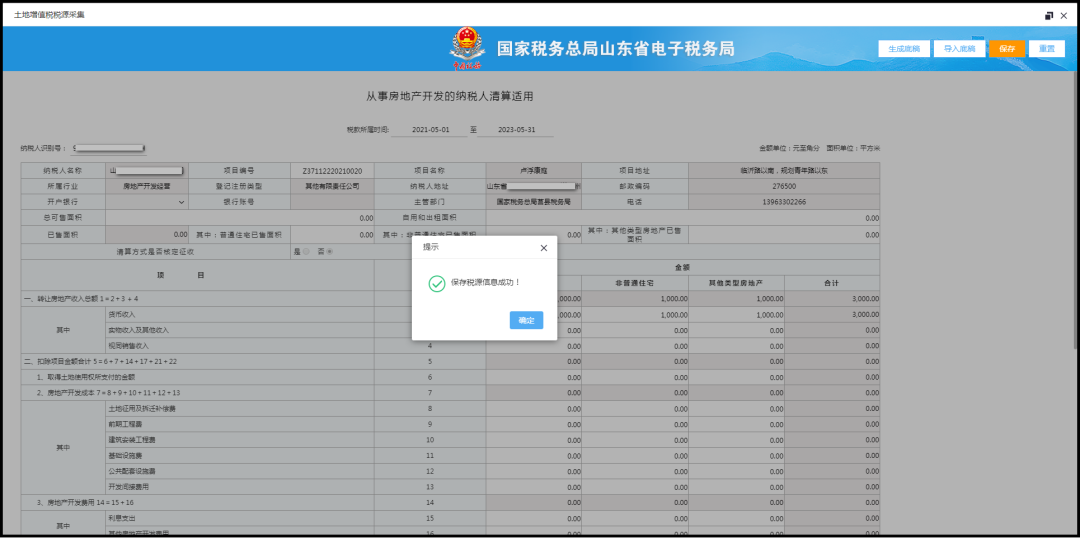Close the 土地增值税税源采集 window
The height and width of the screenshot is (538, 1080).
(x=1064, y=15)
